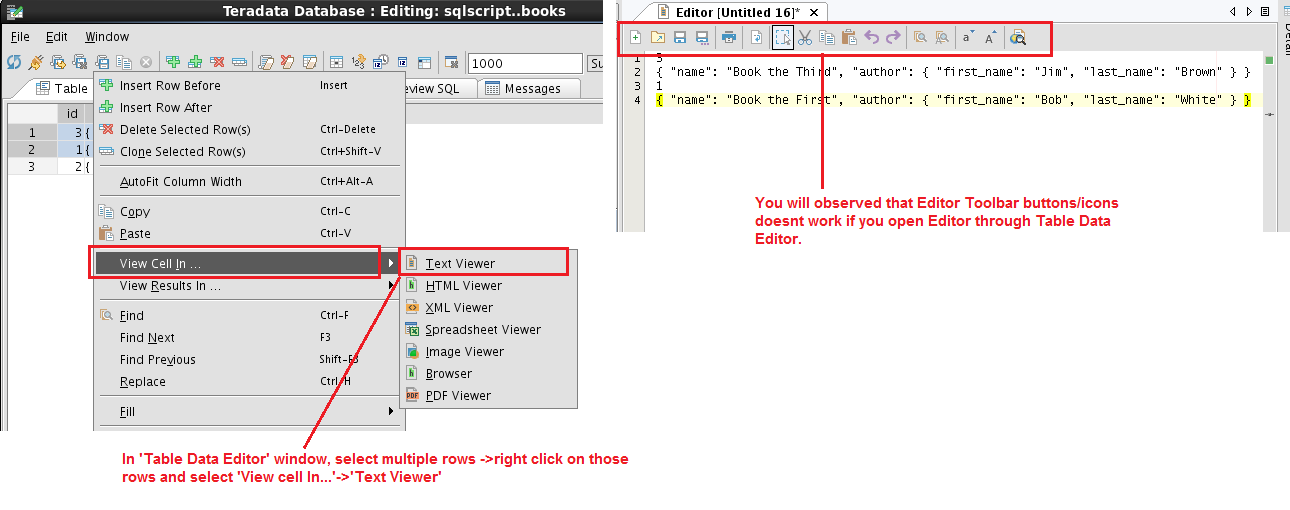Image resolution: width=1290 pixels, height=510 pixels.
Task: Choose Clone Selected Row(s) in context menu
Action: (249, 151)
